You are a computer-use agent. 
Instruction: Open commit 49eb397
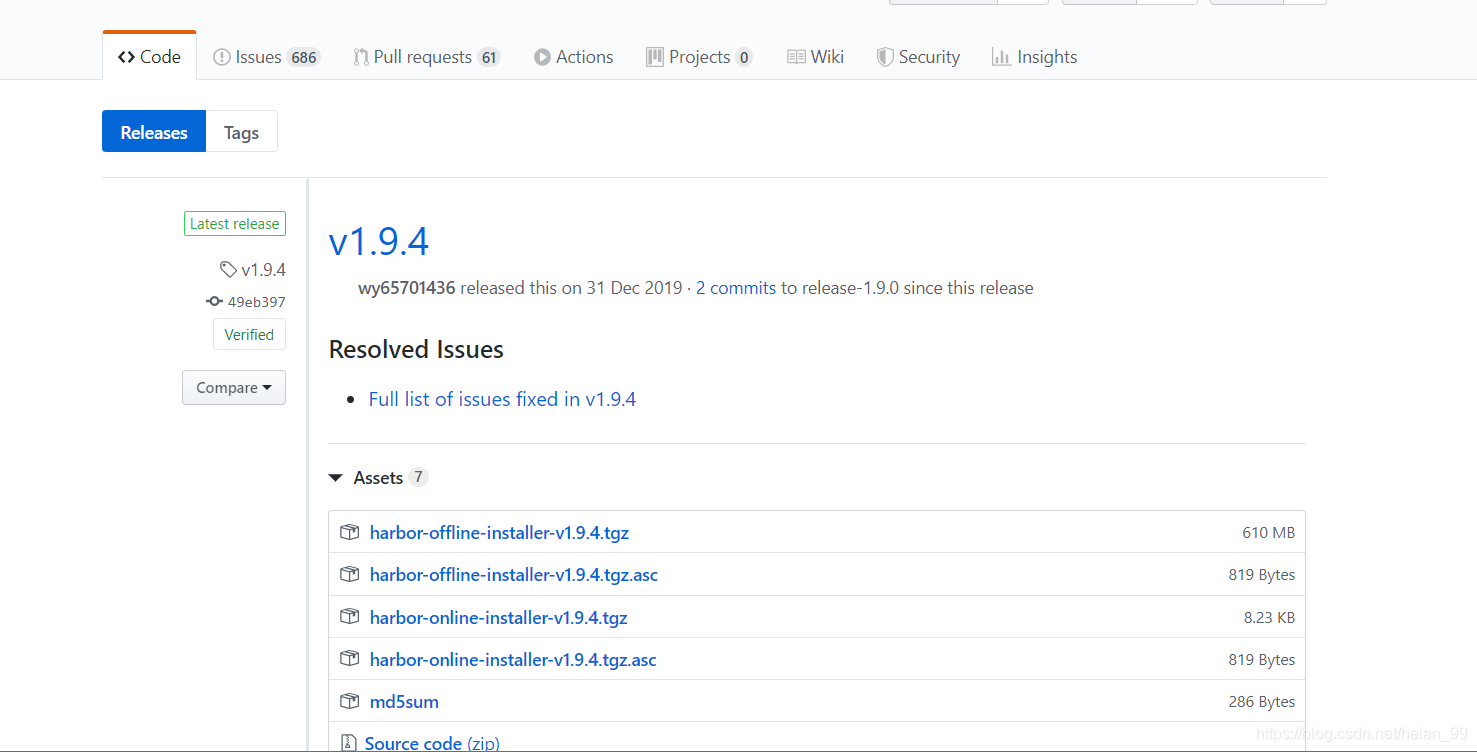pyautogui.click(x=257, y=302)
